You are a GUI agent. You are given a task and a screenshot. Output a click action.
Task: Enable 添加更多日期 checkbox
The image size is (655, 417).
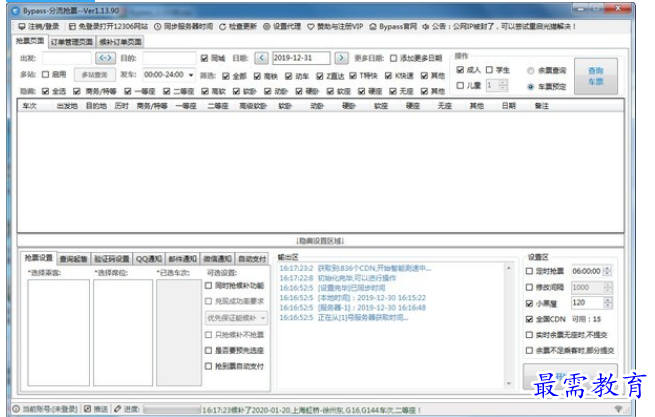tap(393, 58)
